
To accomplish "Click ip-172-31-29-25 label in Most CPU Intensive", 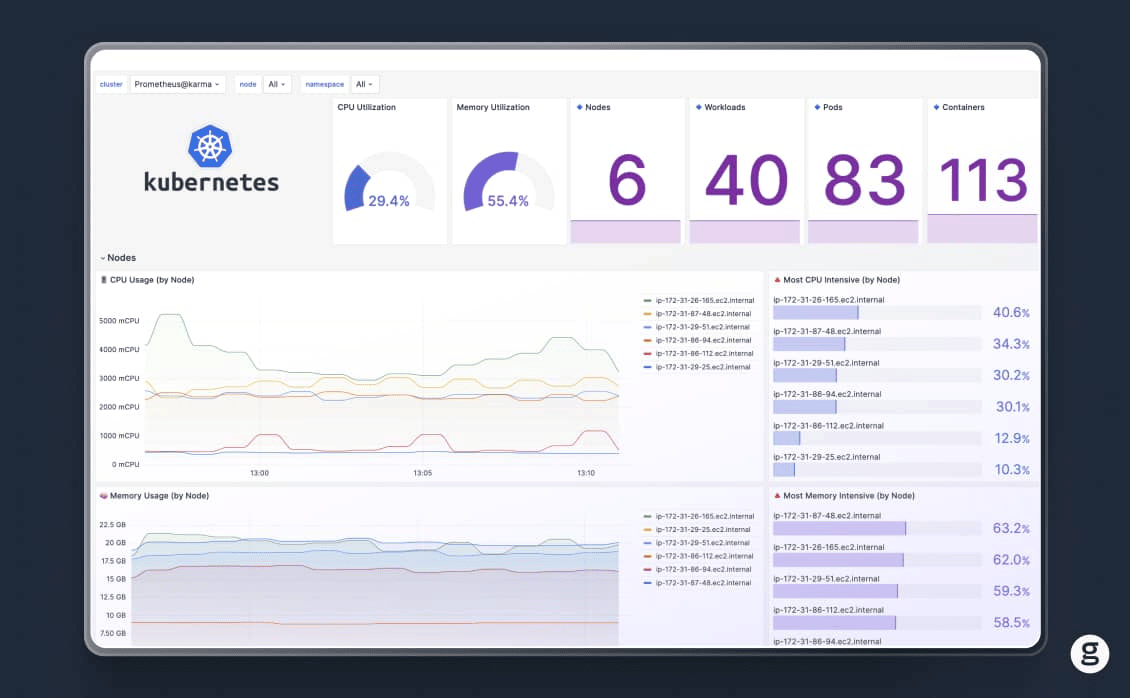I will [x=827, y=457].
